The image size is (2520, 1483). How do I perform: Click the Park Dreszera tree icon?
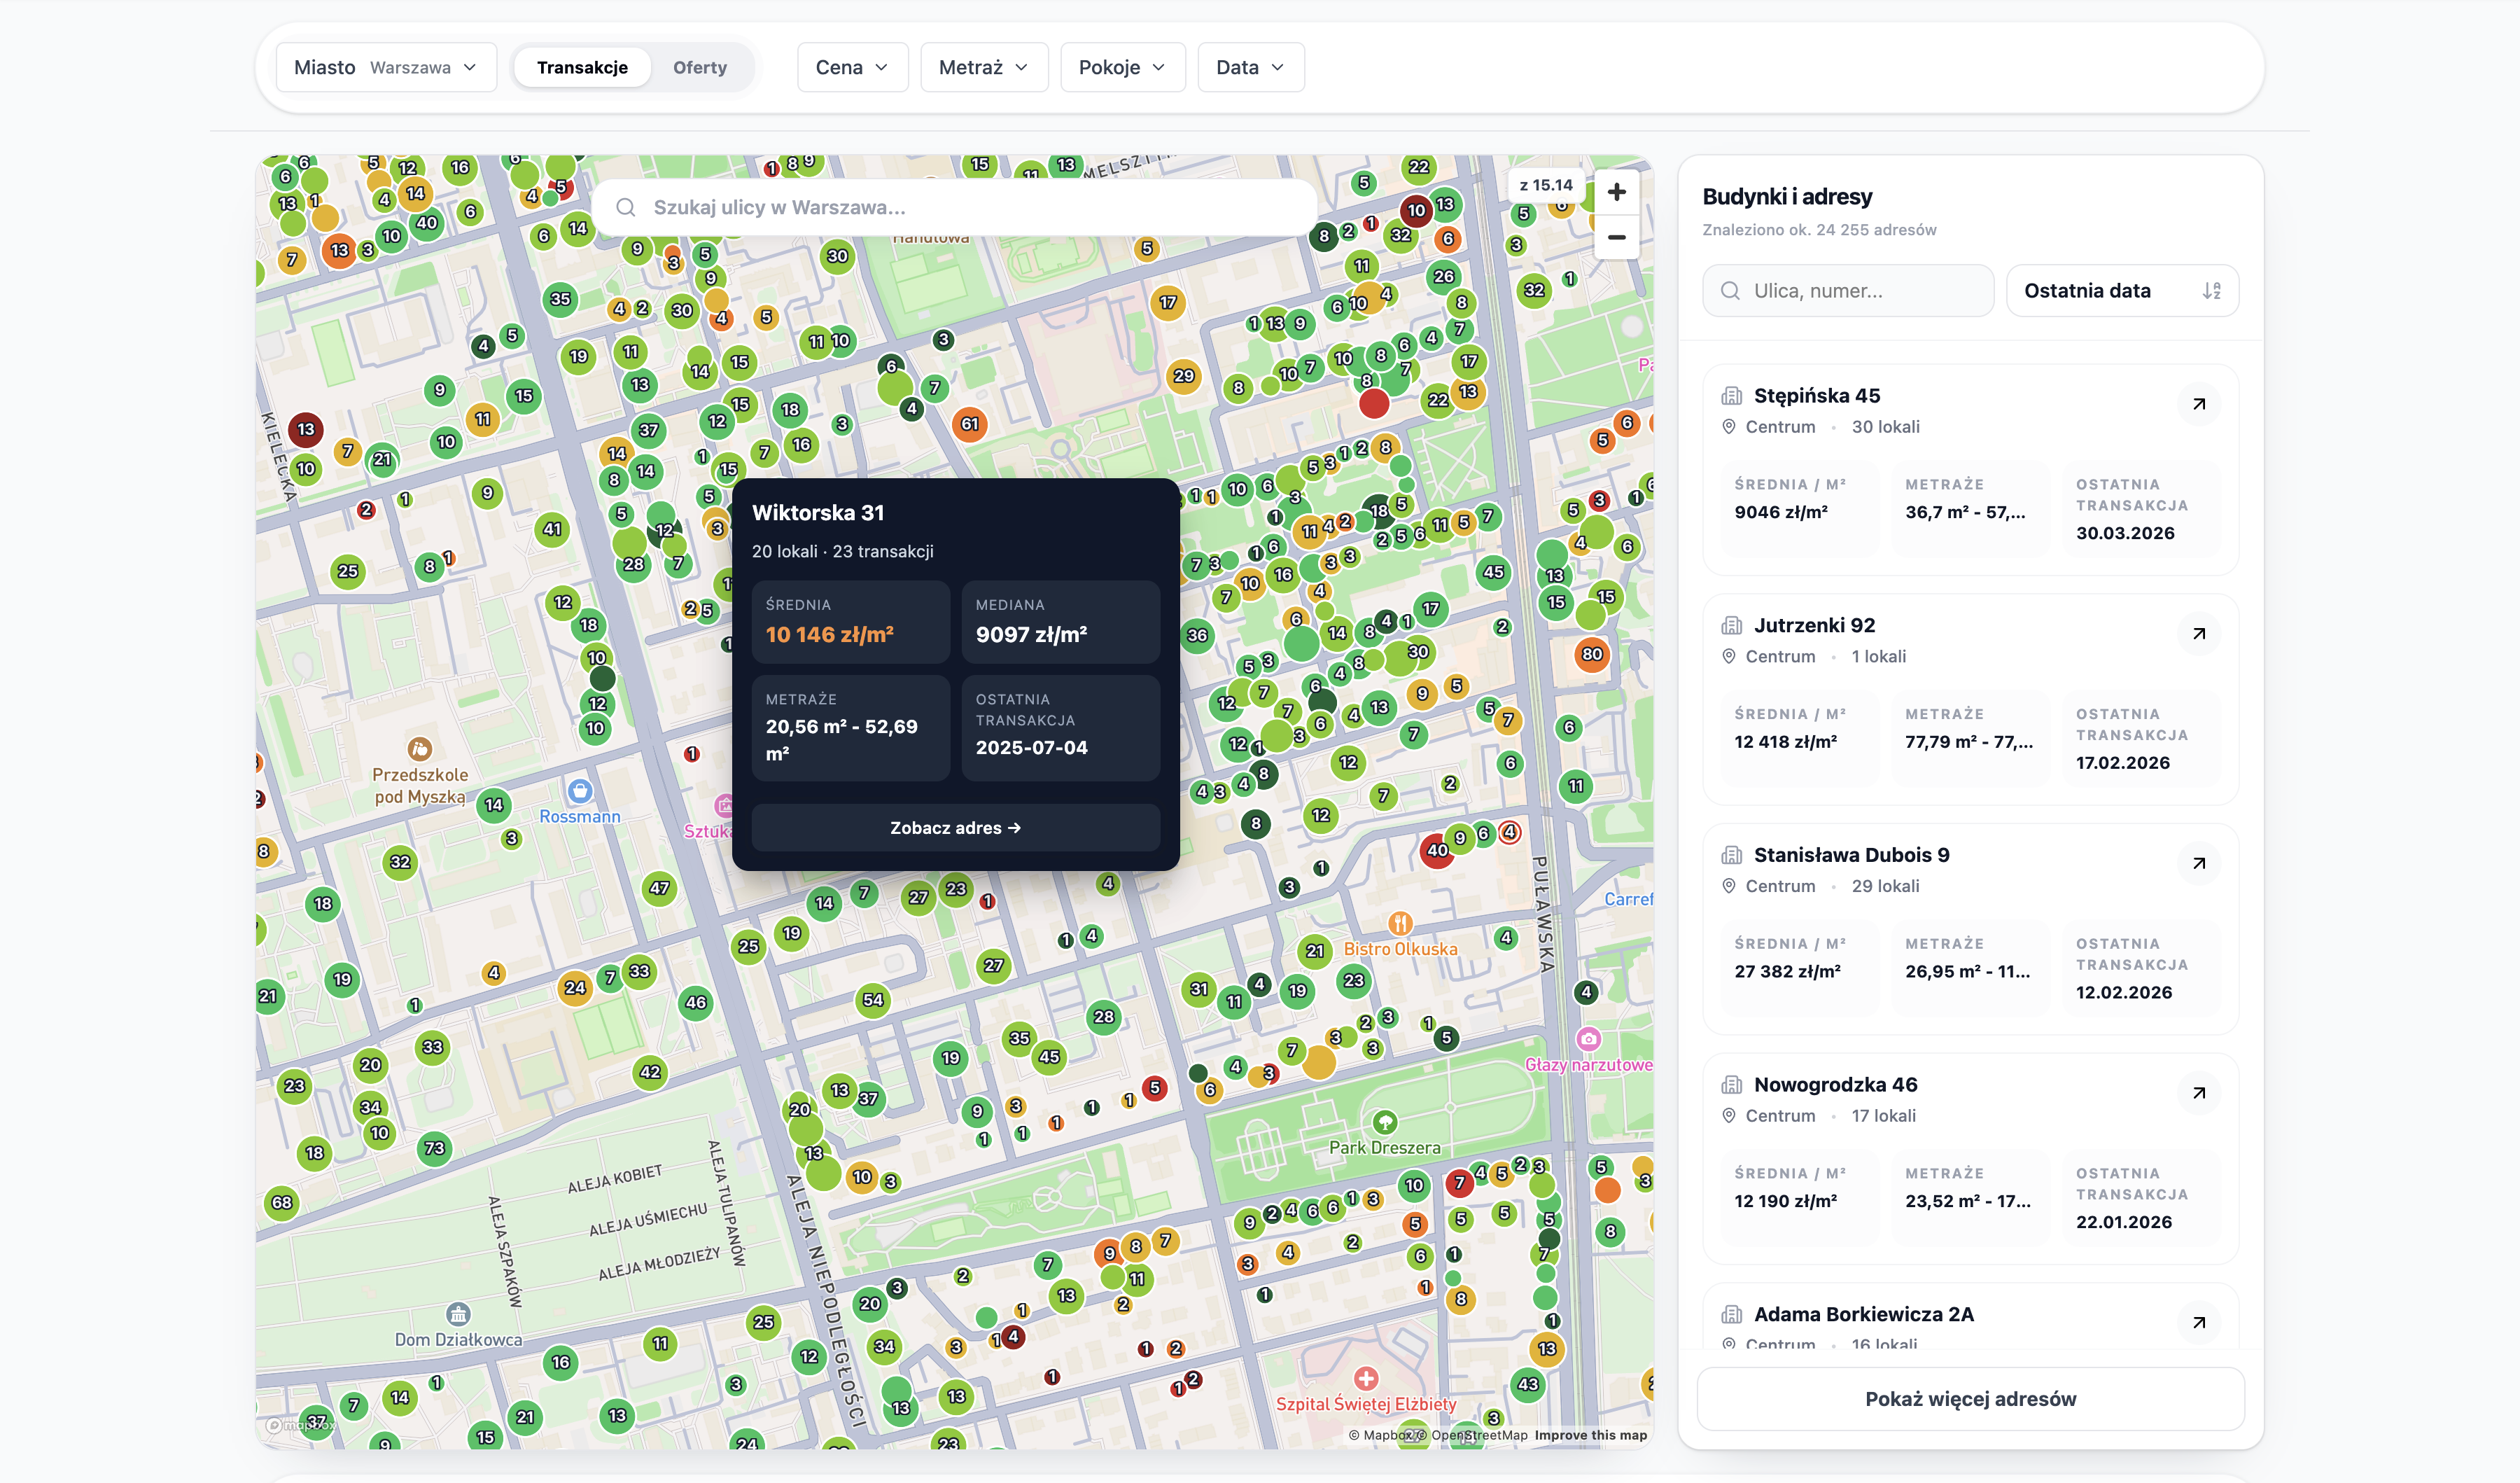(x=1384, y=1122)
